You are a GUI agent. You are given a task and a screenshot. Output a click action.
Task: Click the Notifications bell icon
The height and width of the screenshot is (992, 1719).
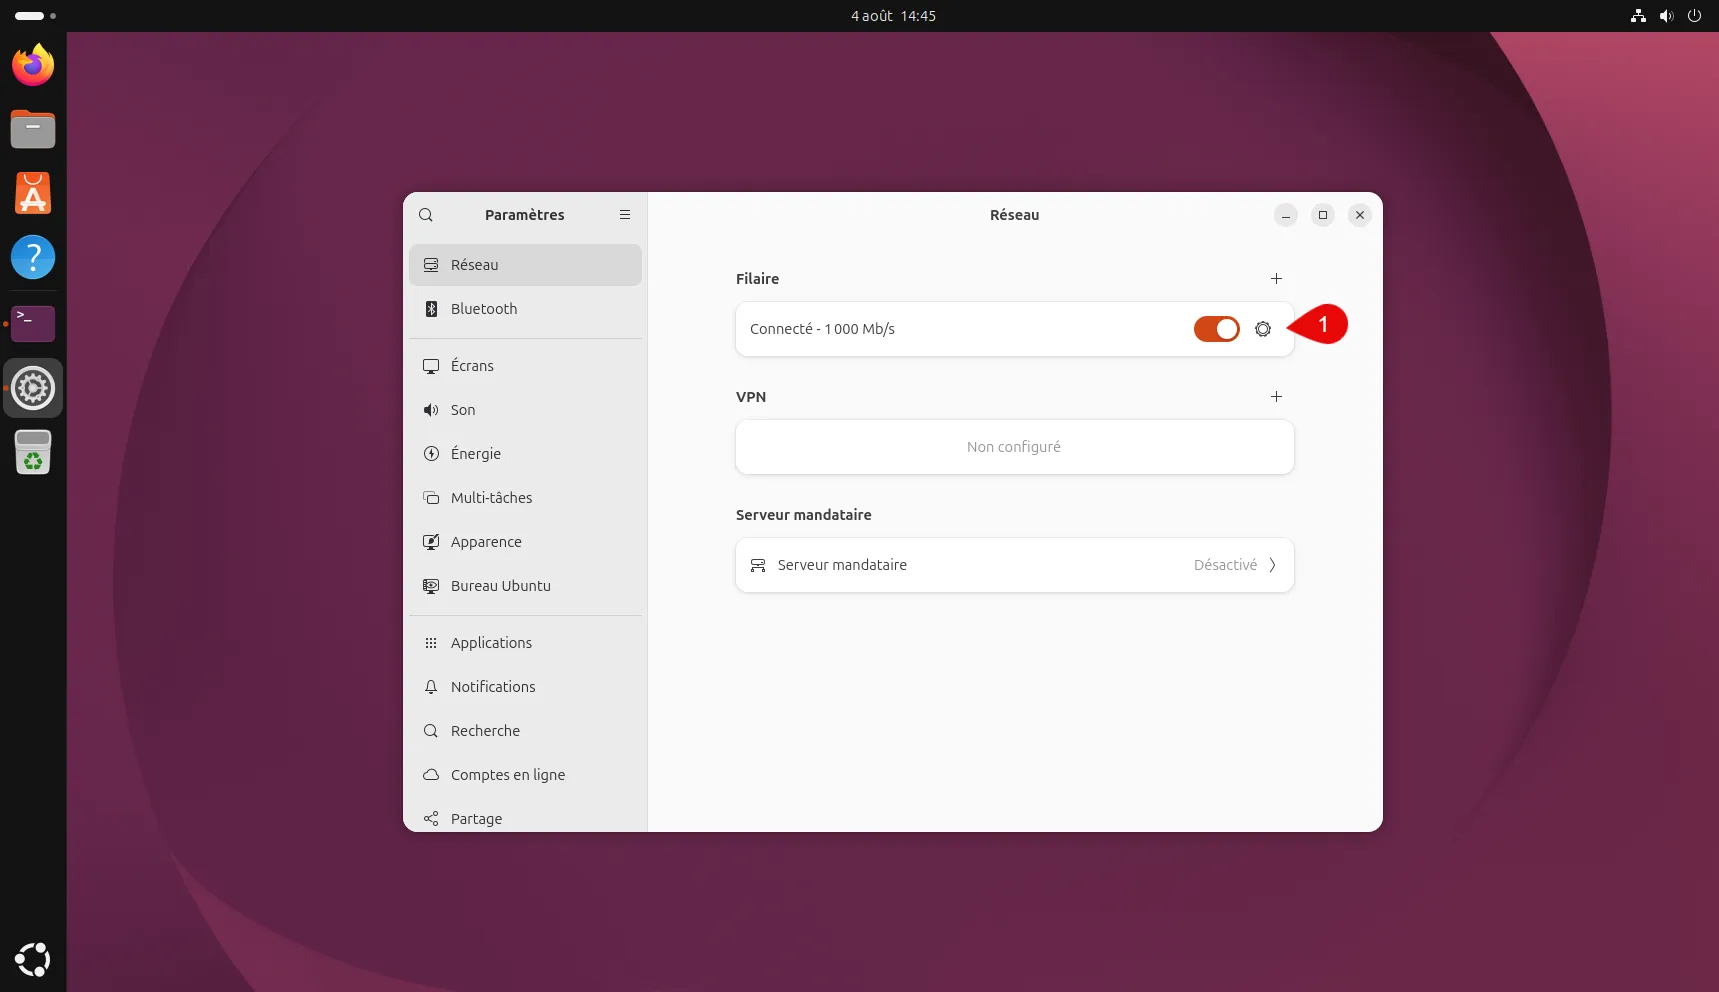pyautogui.click(x=431, y=687)
